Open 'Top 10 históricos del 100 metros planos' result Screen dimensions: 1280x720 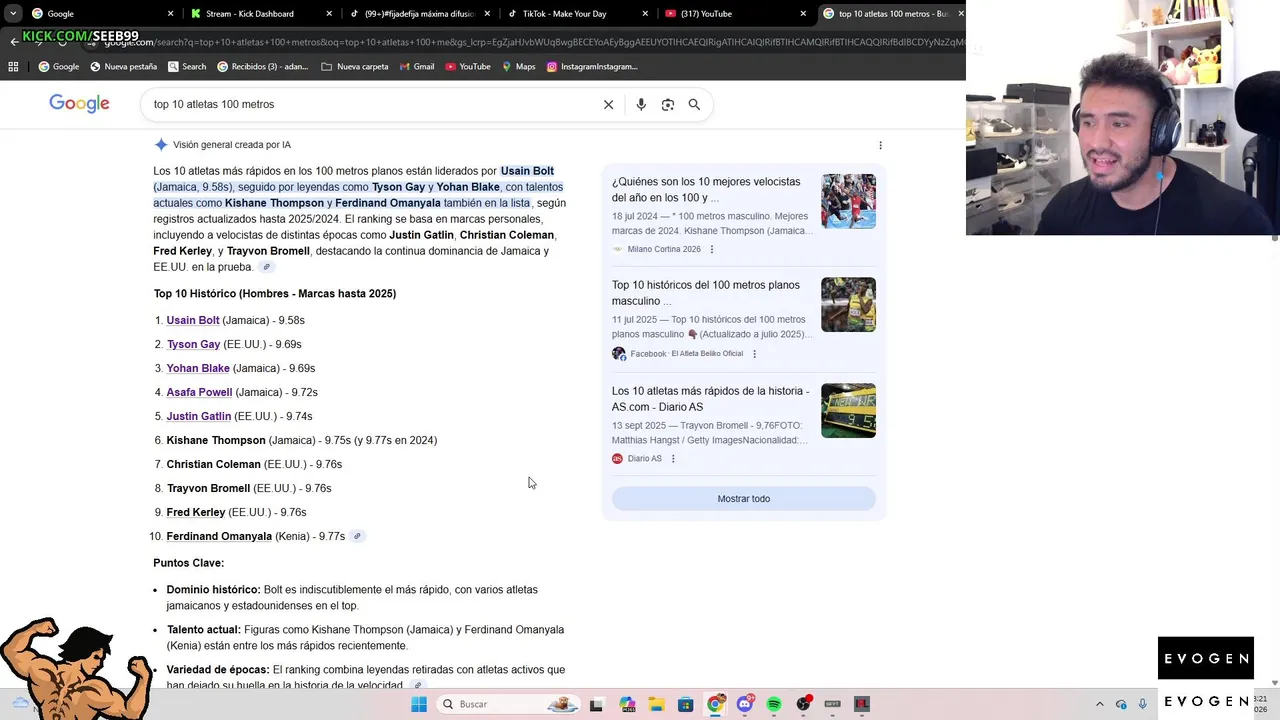click(x=706, y=293)
